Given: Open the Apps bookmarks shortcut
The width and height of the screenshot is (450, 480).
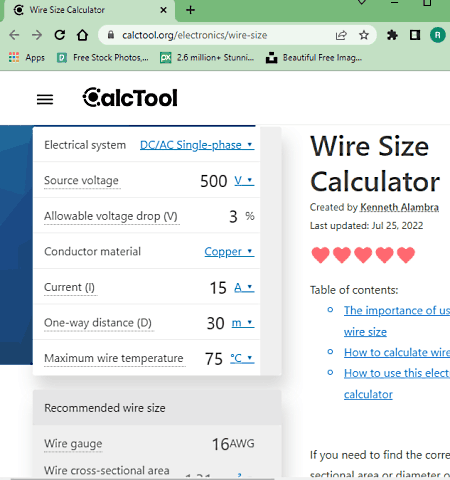Looking at the screenshot, I should tap(27, 58).
